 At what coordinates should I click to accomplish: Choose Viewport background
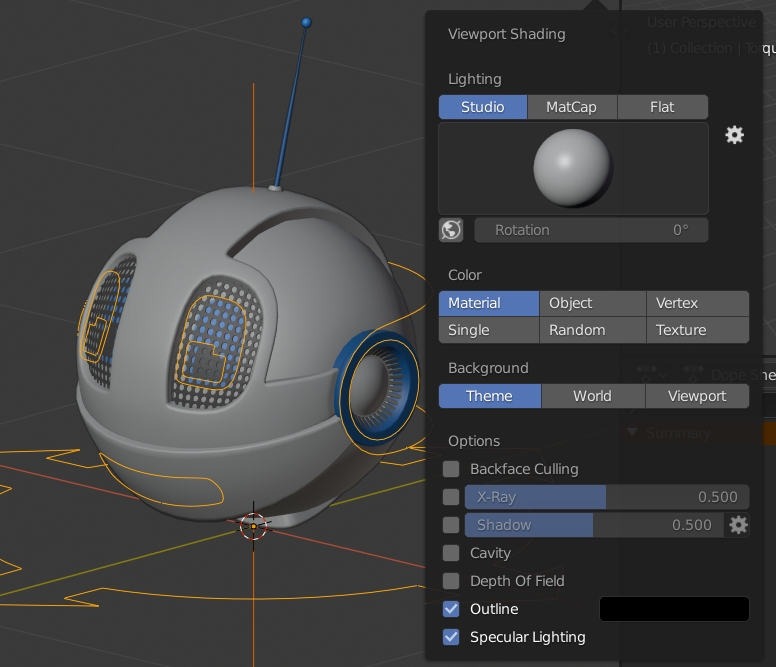[697, 396]
